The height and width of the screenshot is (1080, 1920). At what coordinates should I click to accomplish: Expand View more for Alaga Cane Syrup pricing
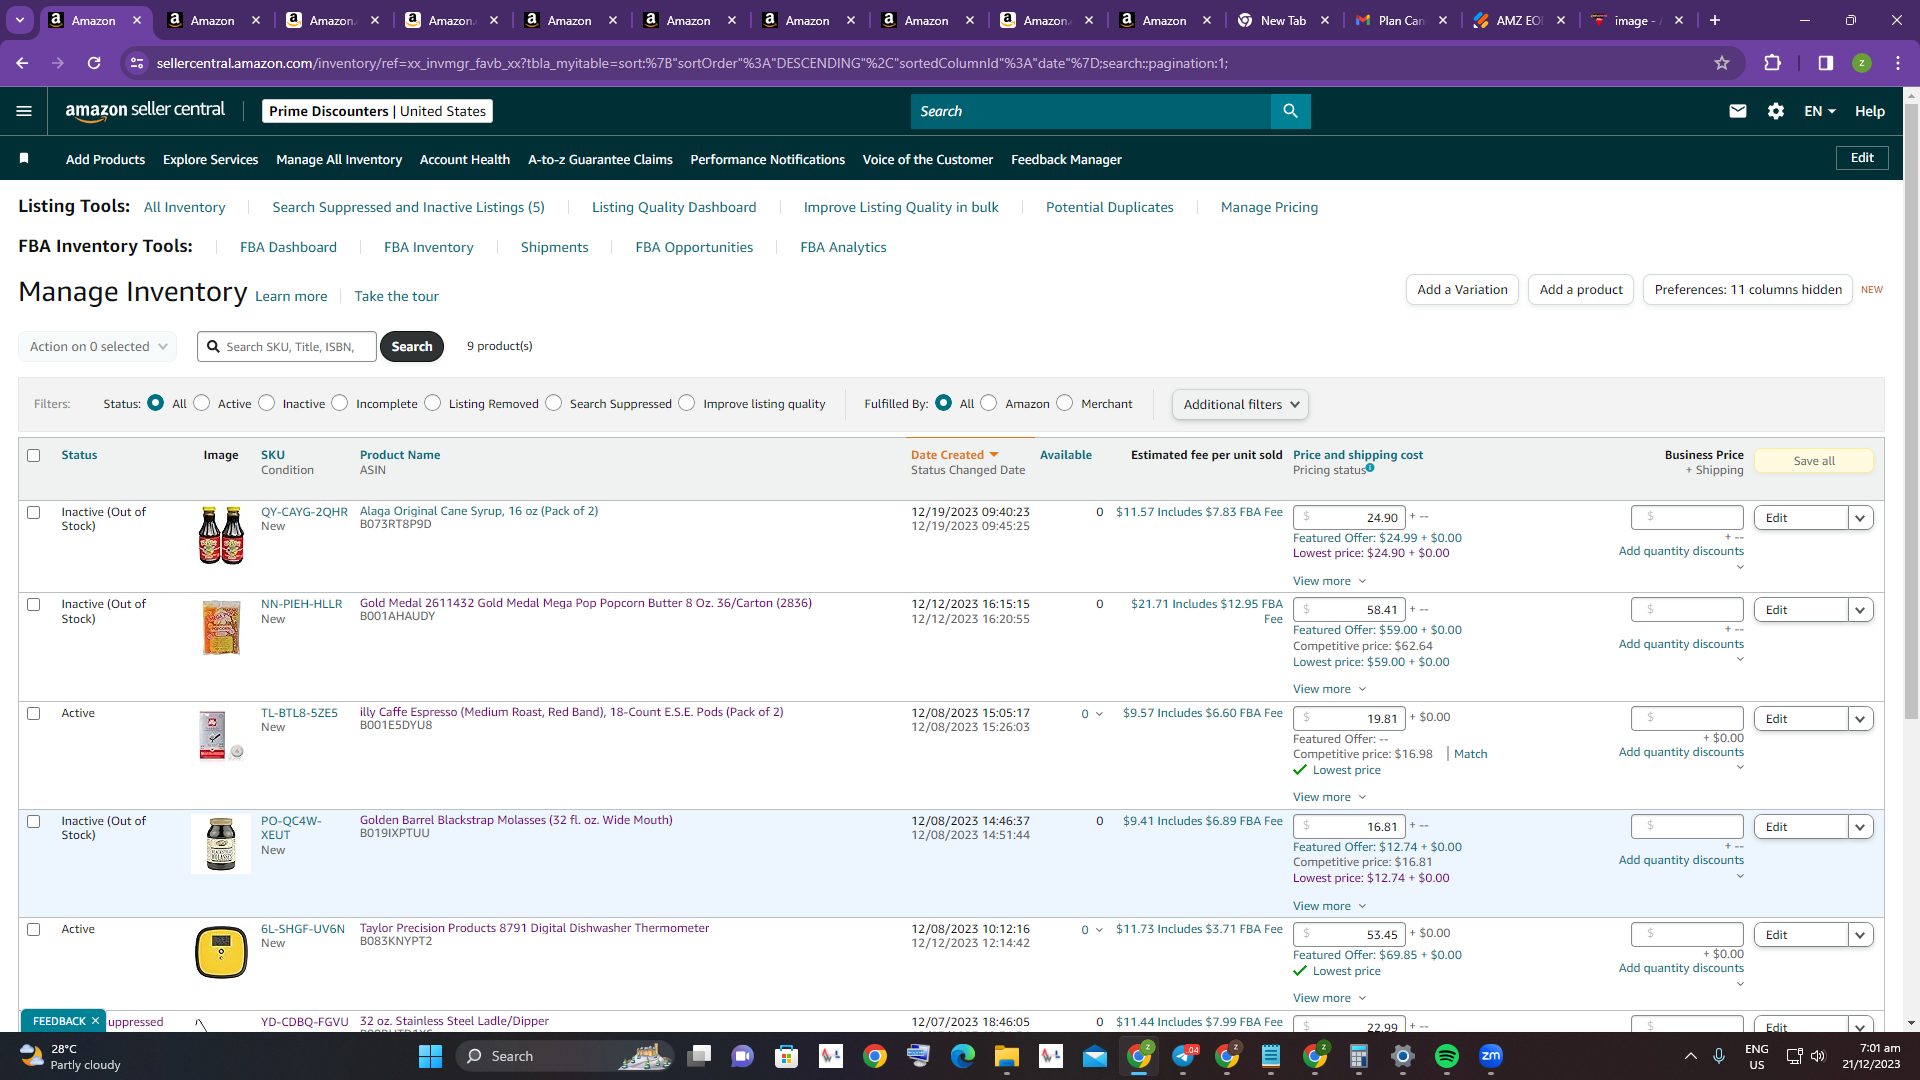(x=1329, y=581)
